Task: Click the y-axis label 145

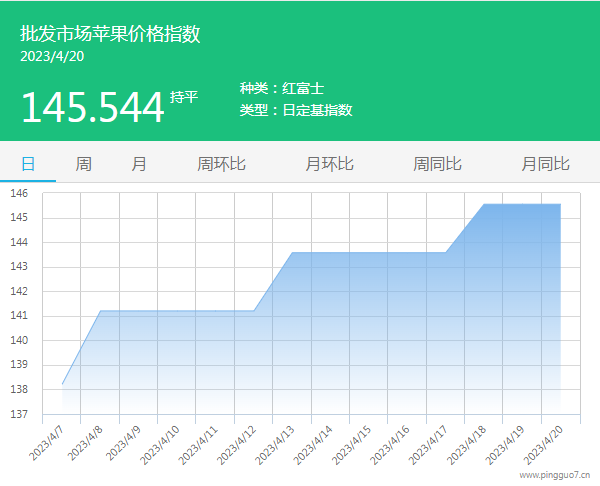Action: (19, 217)
